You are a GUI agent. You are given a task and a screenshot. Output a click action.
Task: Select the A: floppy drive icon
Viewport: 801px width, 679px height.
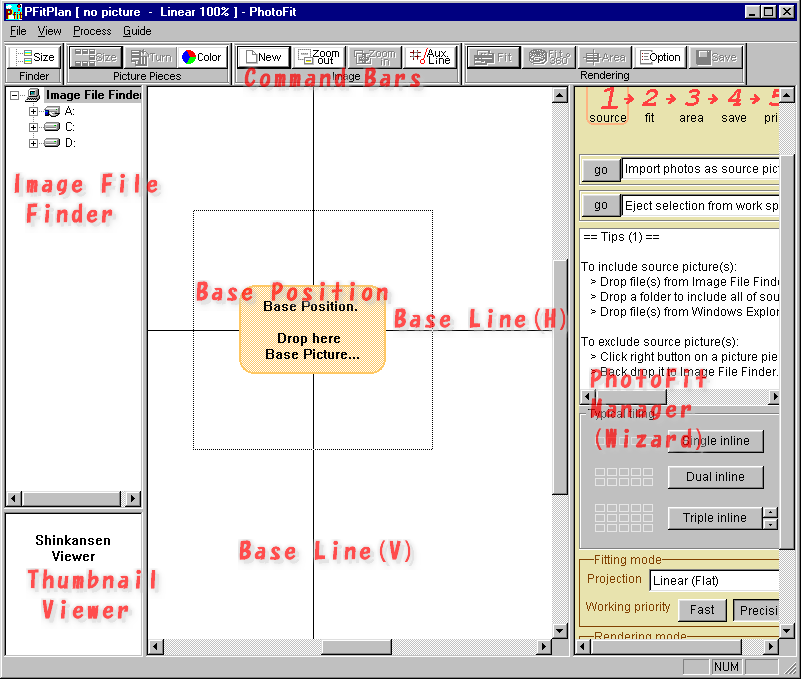click(x=52, y=111)
